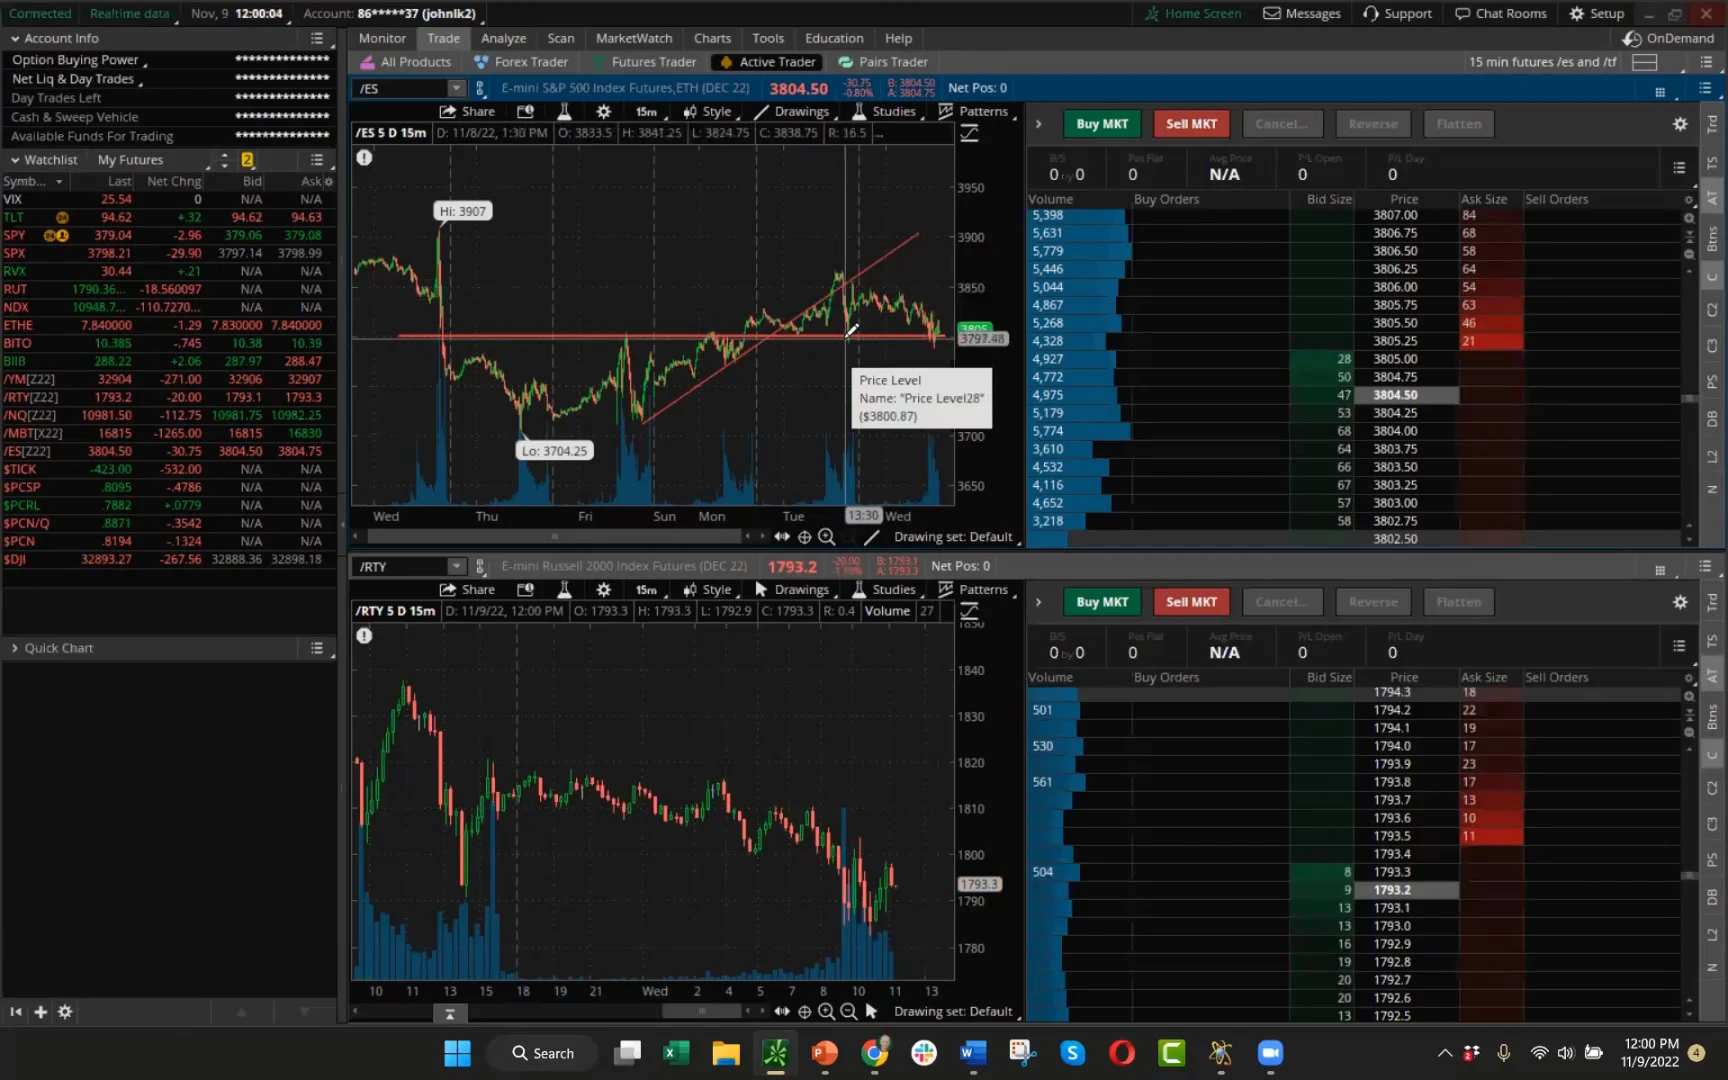The image size is (1728, 1080).
Task: Toggle the Trd sidebar tab beside the /ES ladder
Action: (x=1712, y=124)
